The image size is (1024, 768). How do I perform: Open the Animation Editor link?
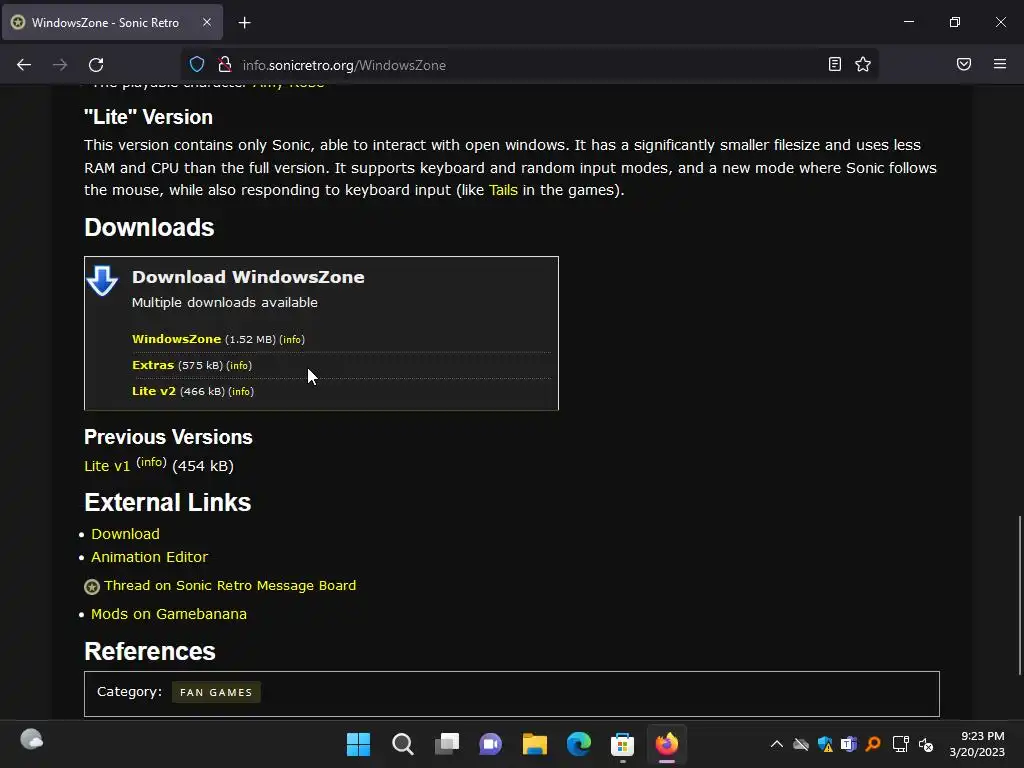(x=150, y=557)
